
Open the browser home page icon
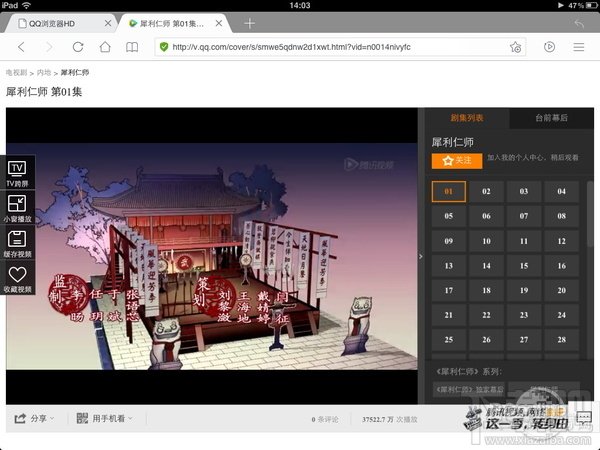[105, 47]
